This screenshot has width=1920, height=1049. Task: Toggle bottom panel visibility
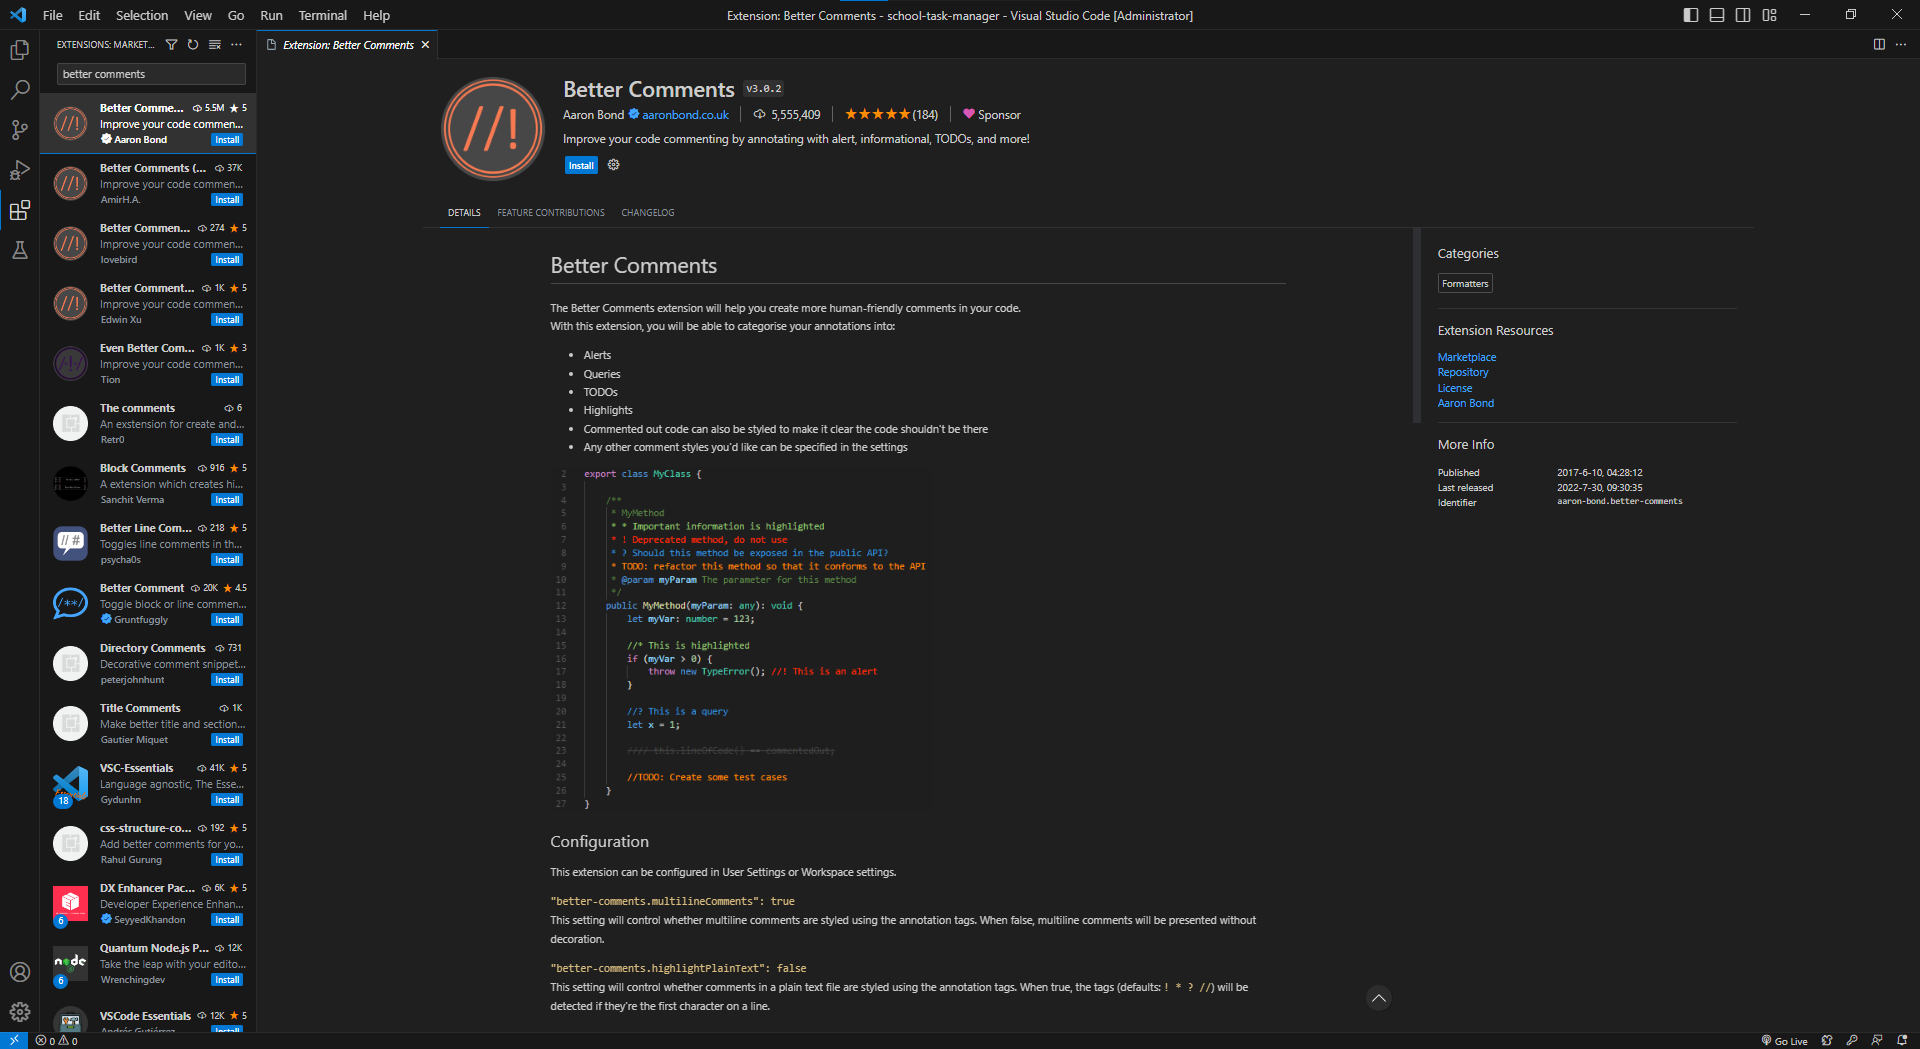click(1717, 15)
